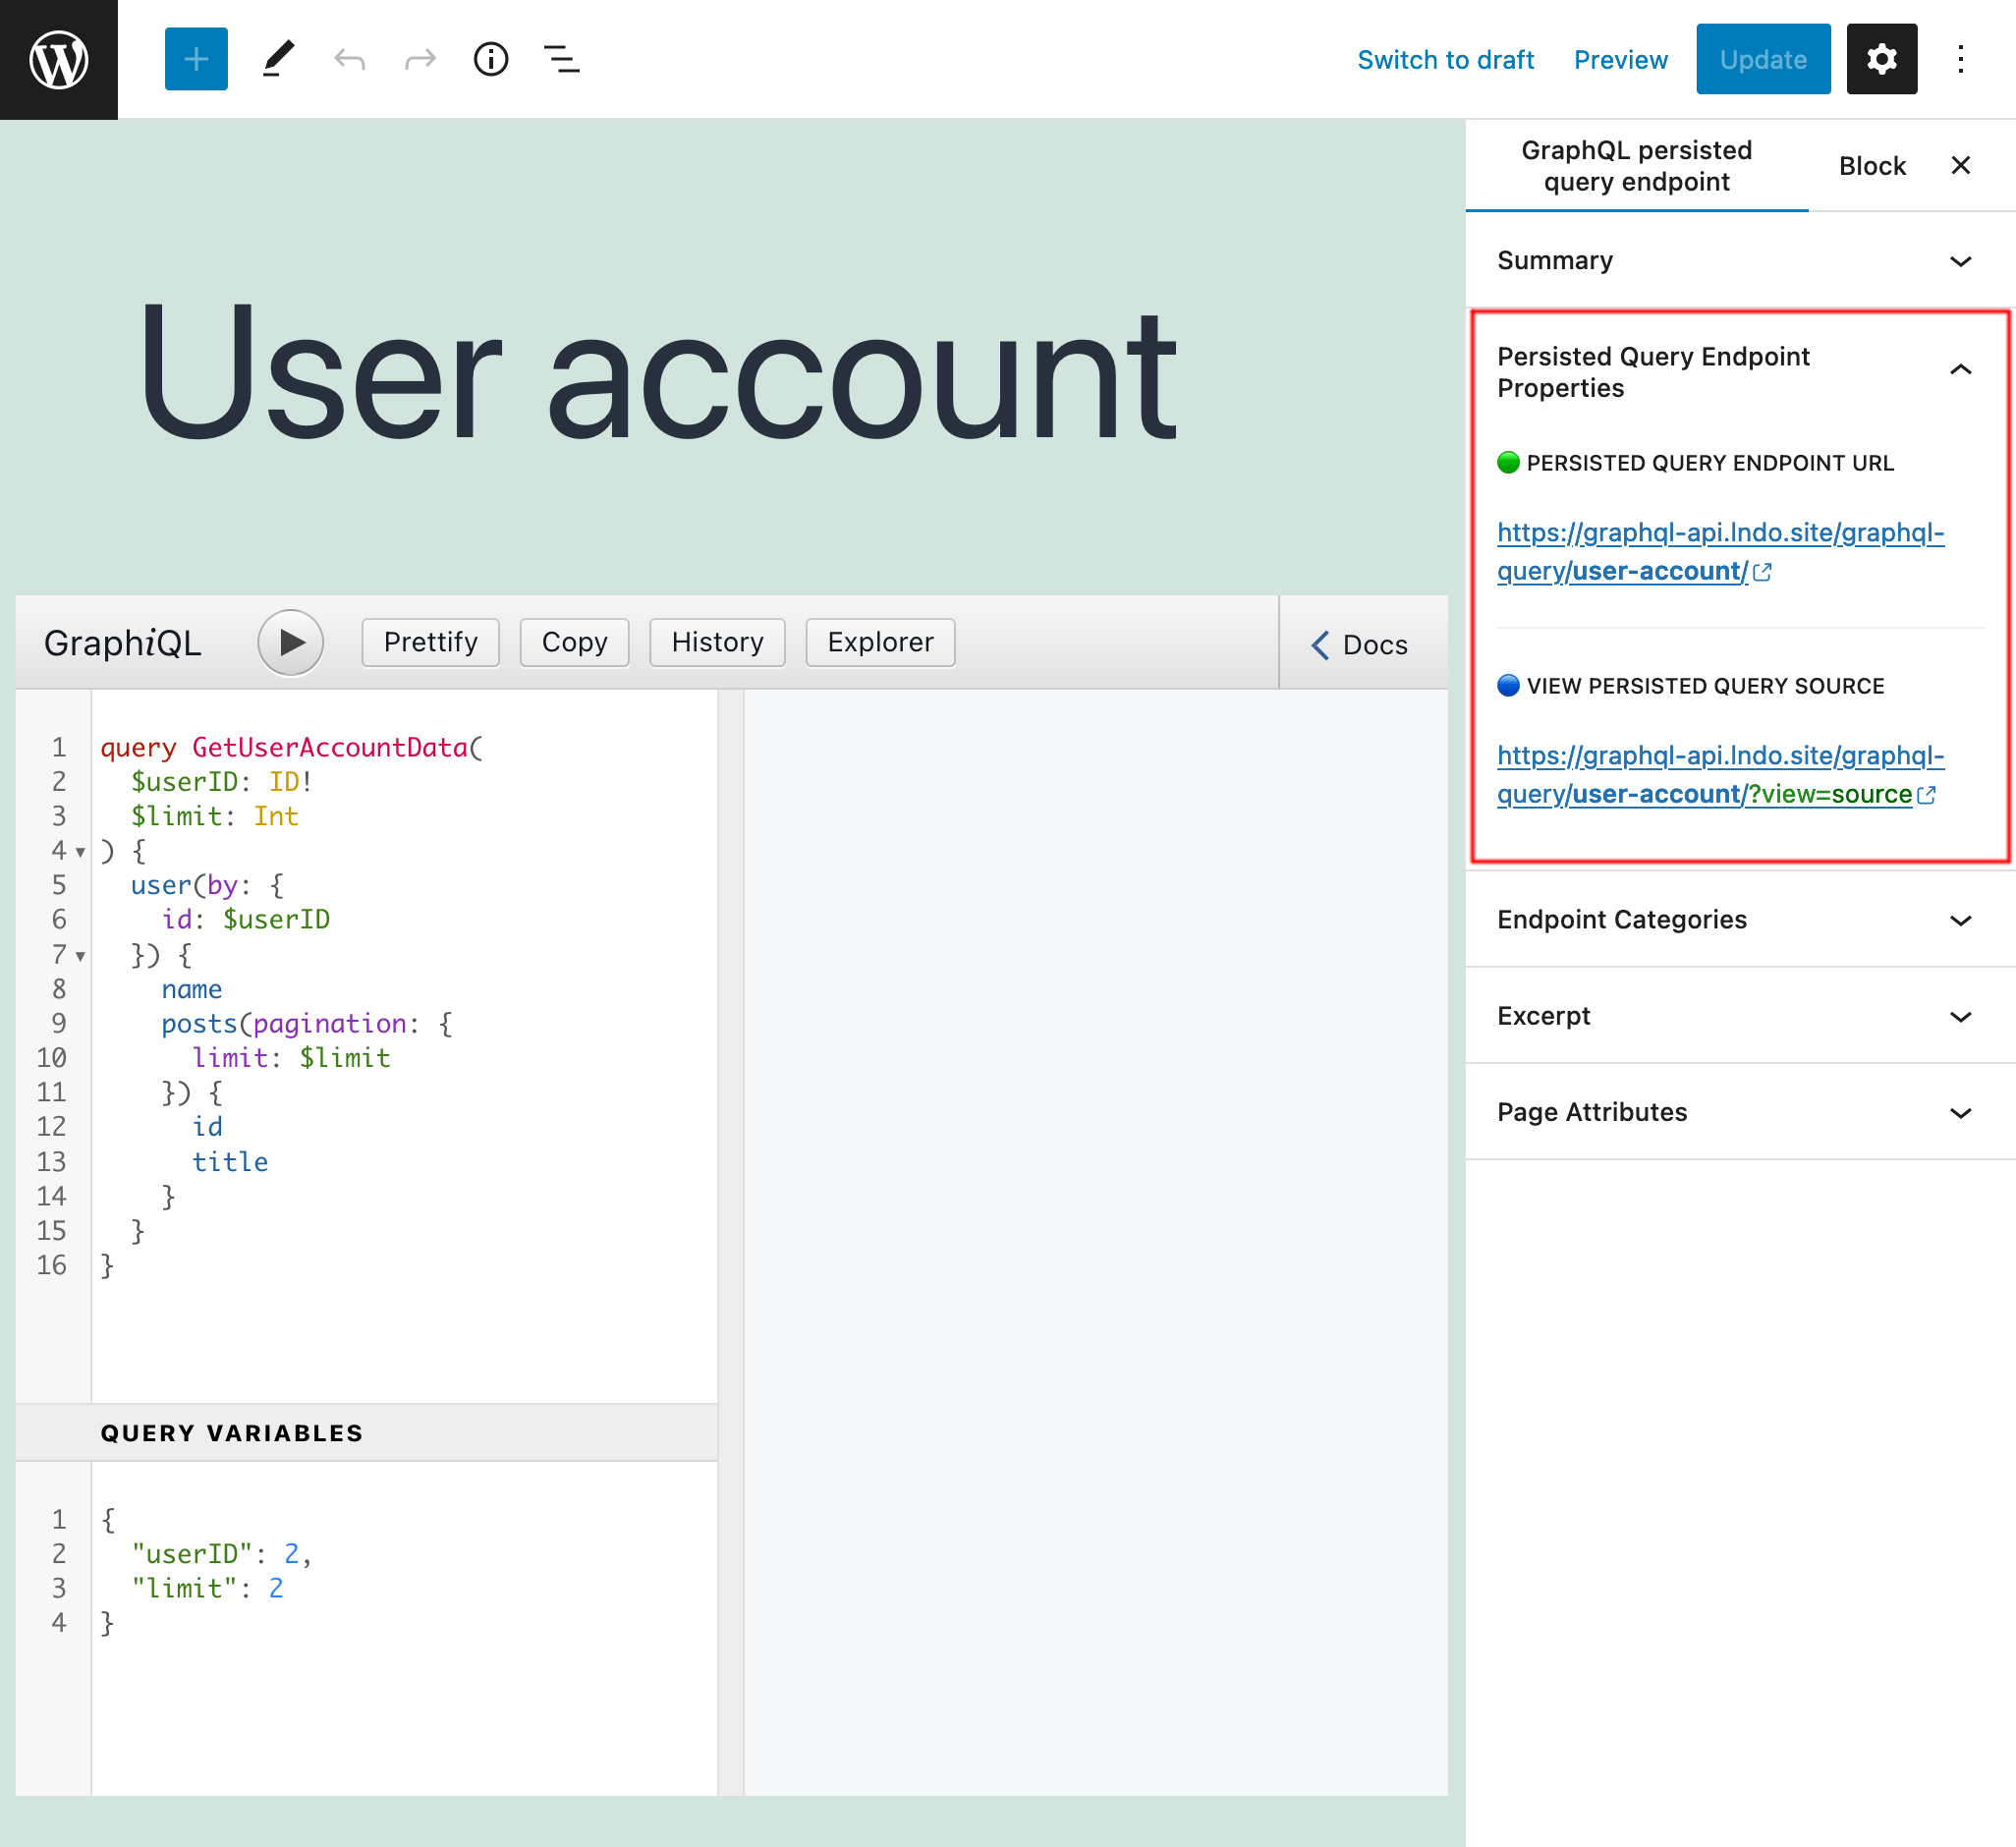Click the external-link icon after user-account URL

(x=1762, y=572)
